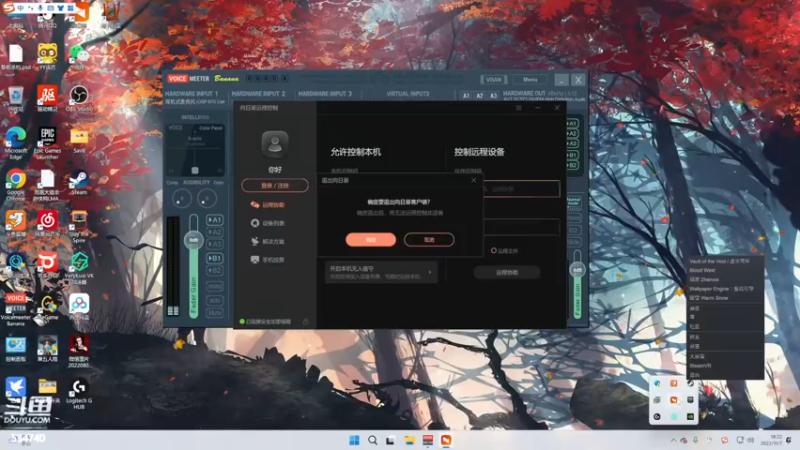The width and height of the screenshot is (800, 450).
Task: Click the Comp knob on Input 1
Action: (182, 198)
